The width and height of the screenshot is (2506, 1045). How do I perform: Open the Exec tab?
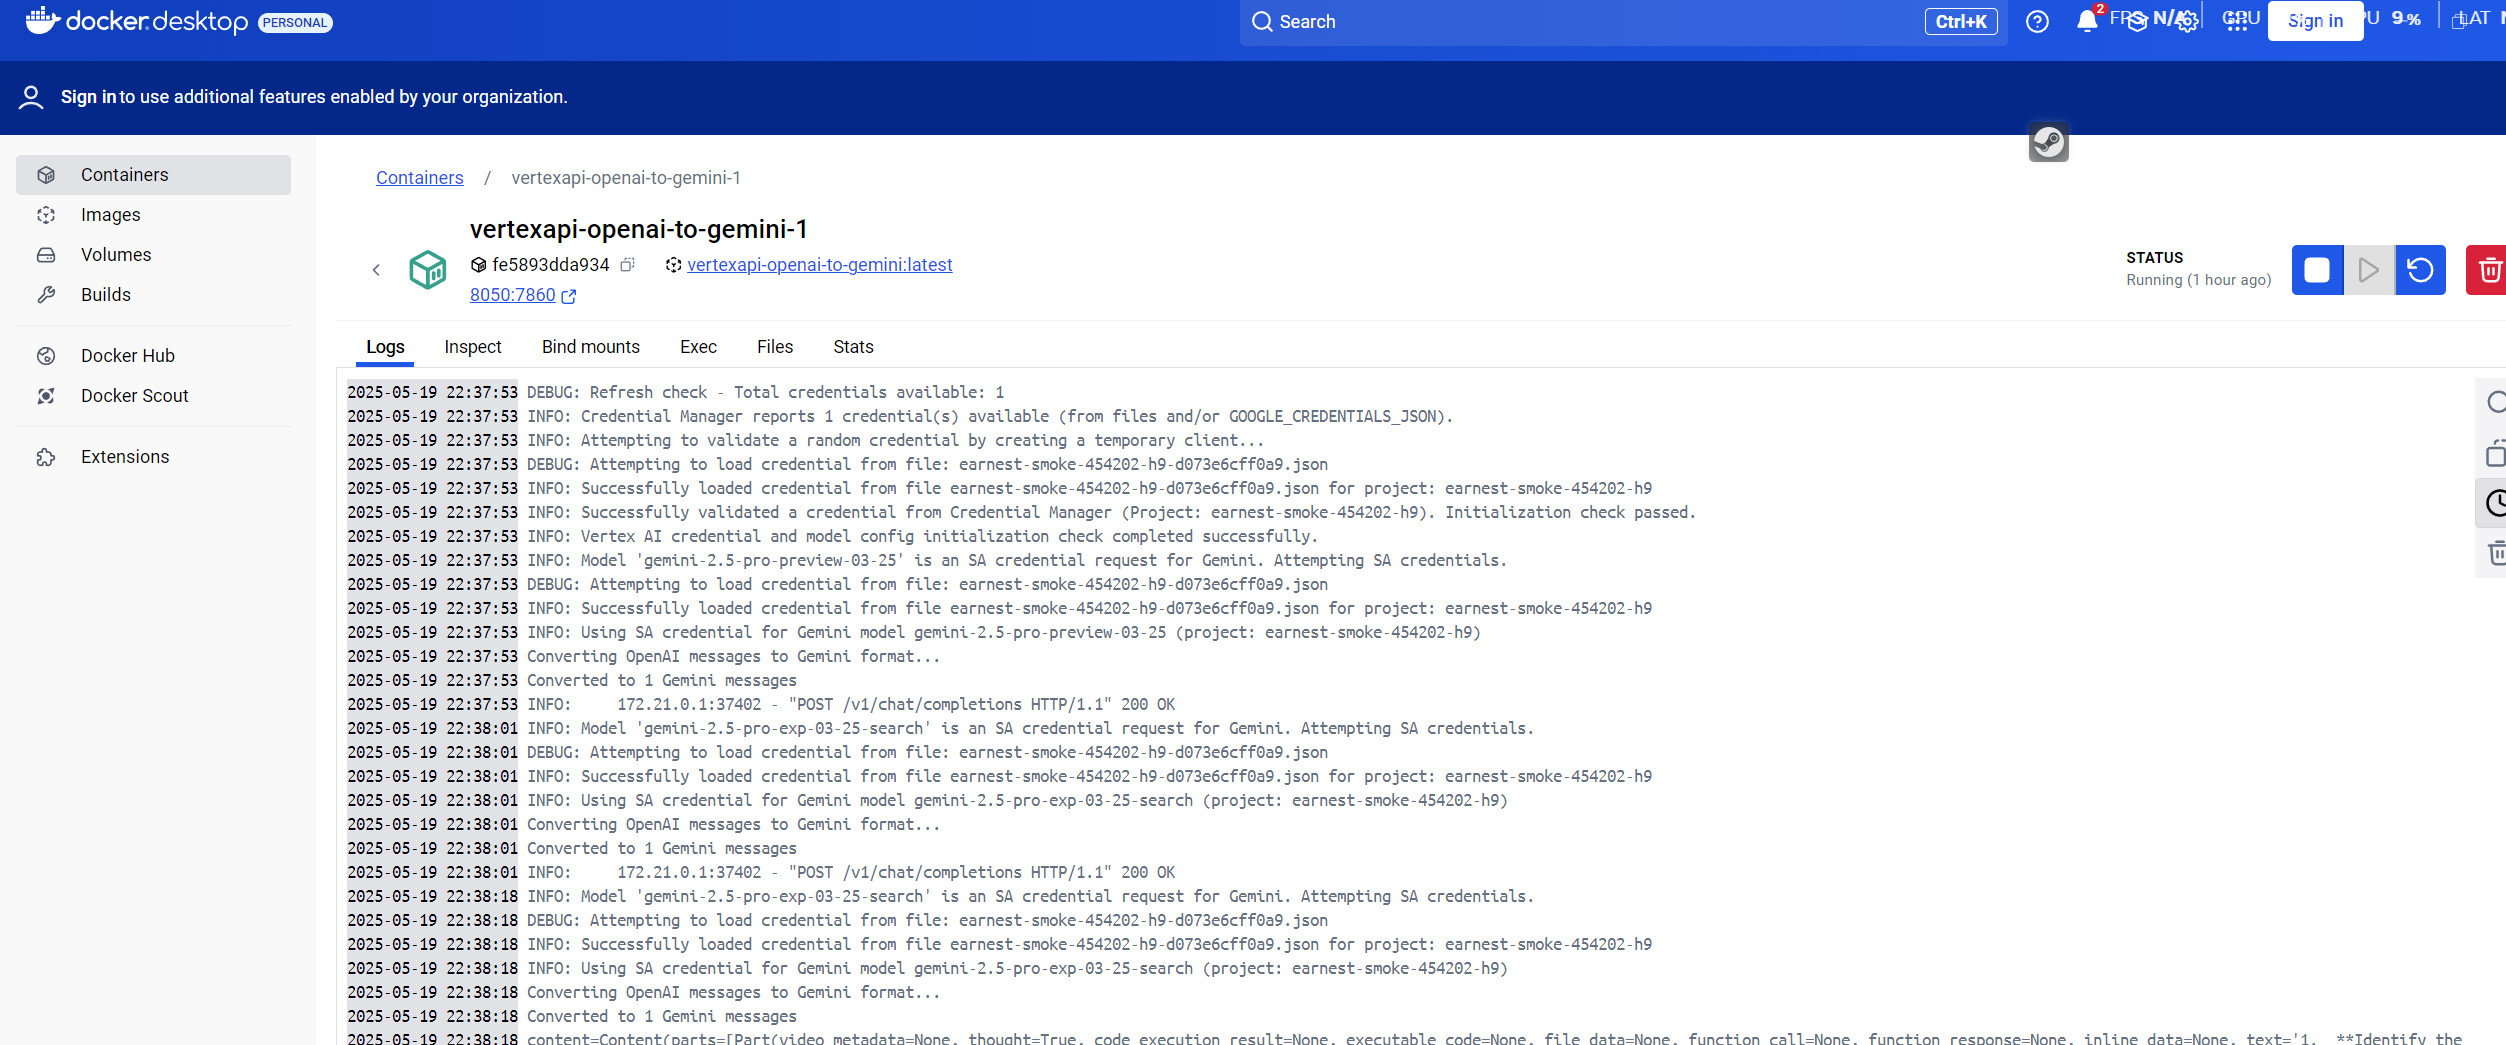pos(698,347)
